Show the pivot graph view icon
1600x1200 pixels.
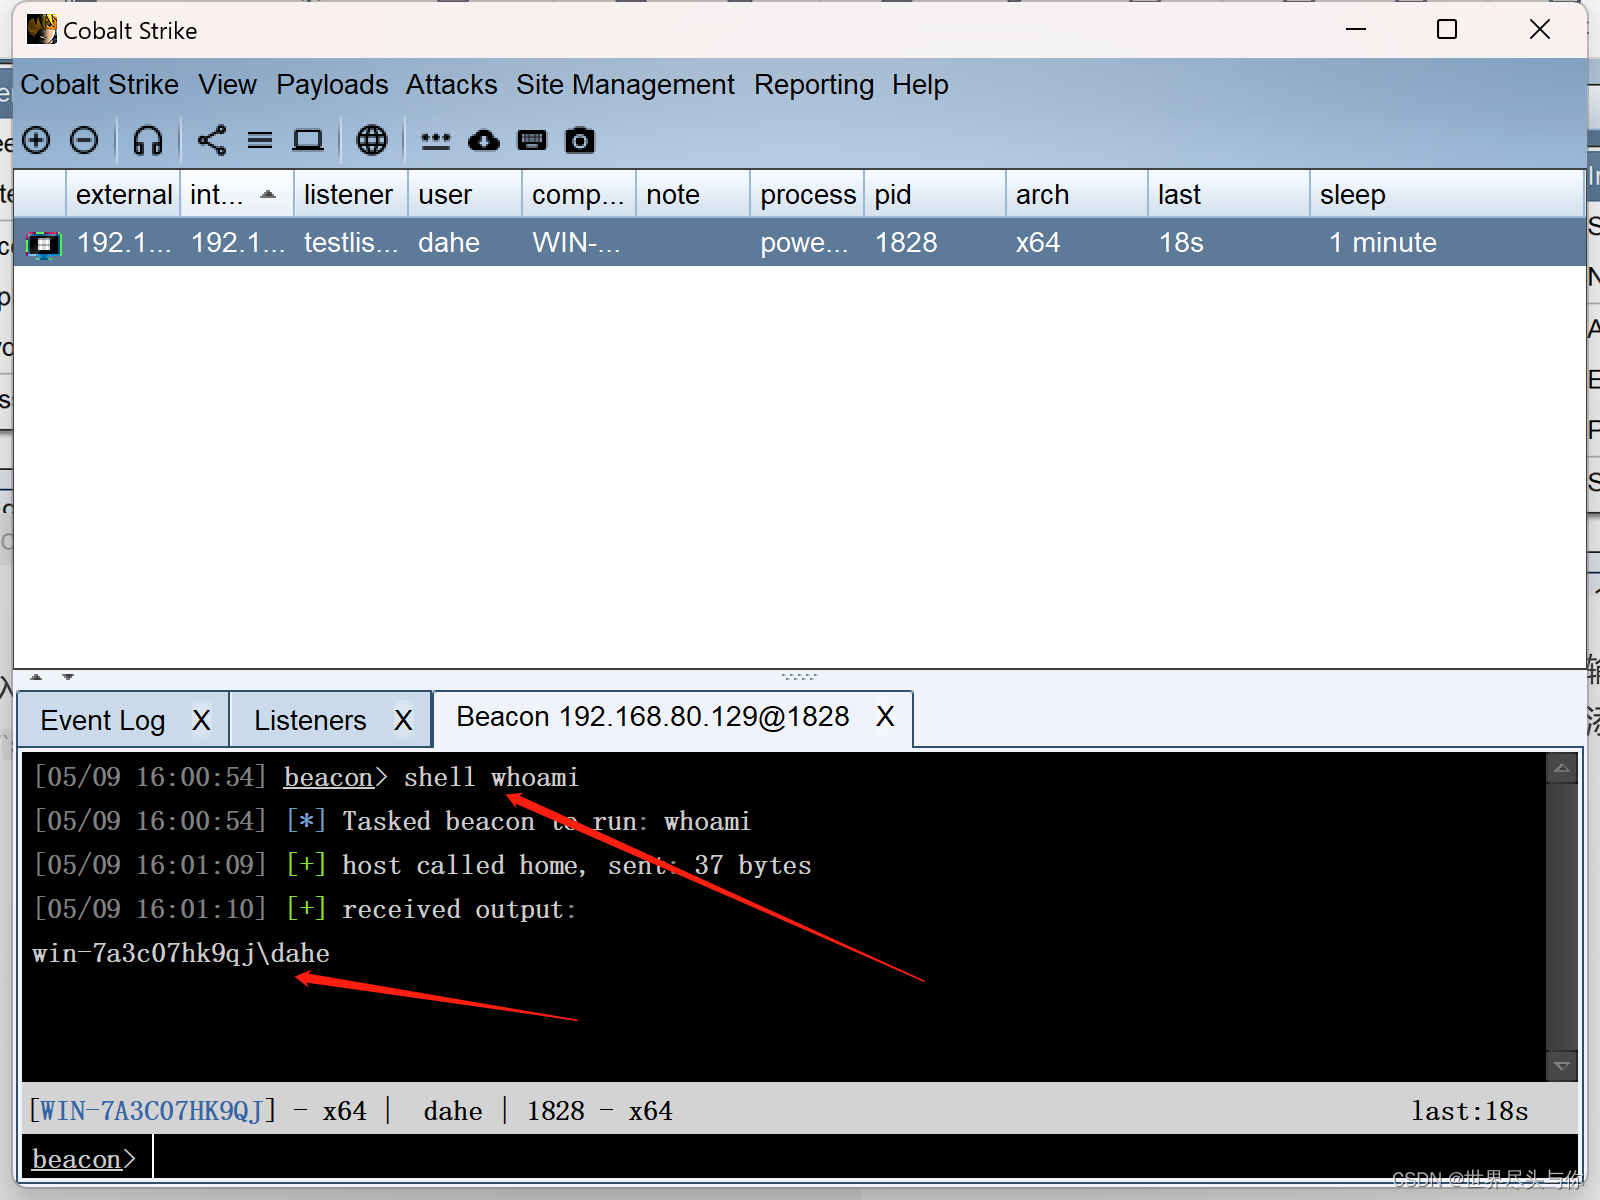(212, 140)
